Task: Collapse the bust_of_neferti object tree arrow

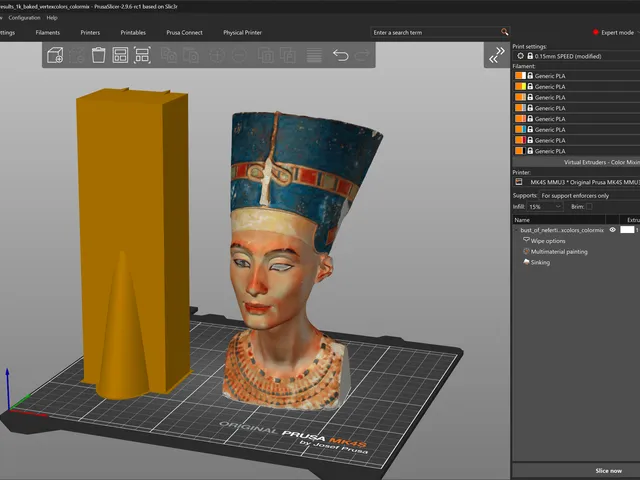Action: tap(516, 230)
